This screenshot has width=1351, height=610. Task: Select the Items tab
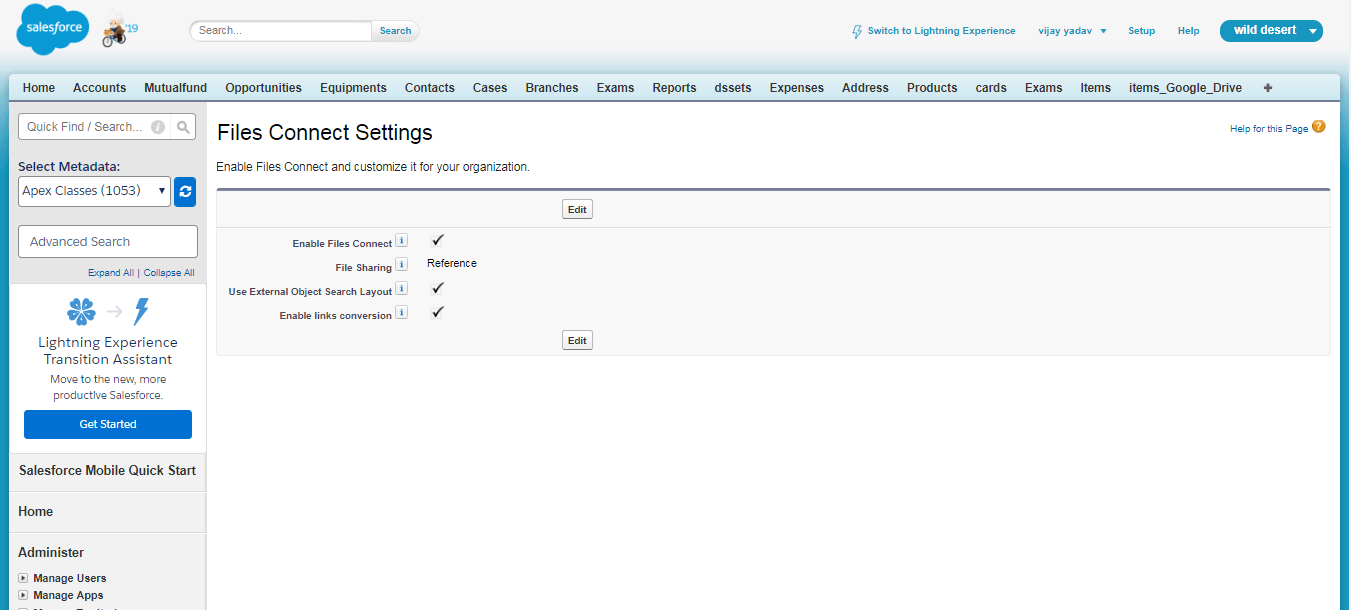pyautogui.click(x=1095, y=88)
